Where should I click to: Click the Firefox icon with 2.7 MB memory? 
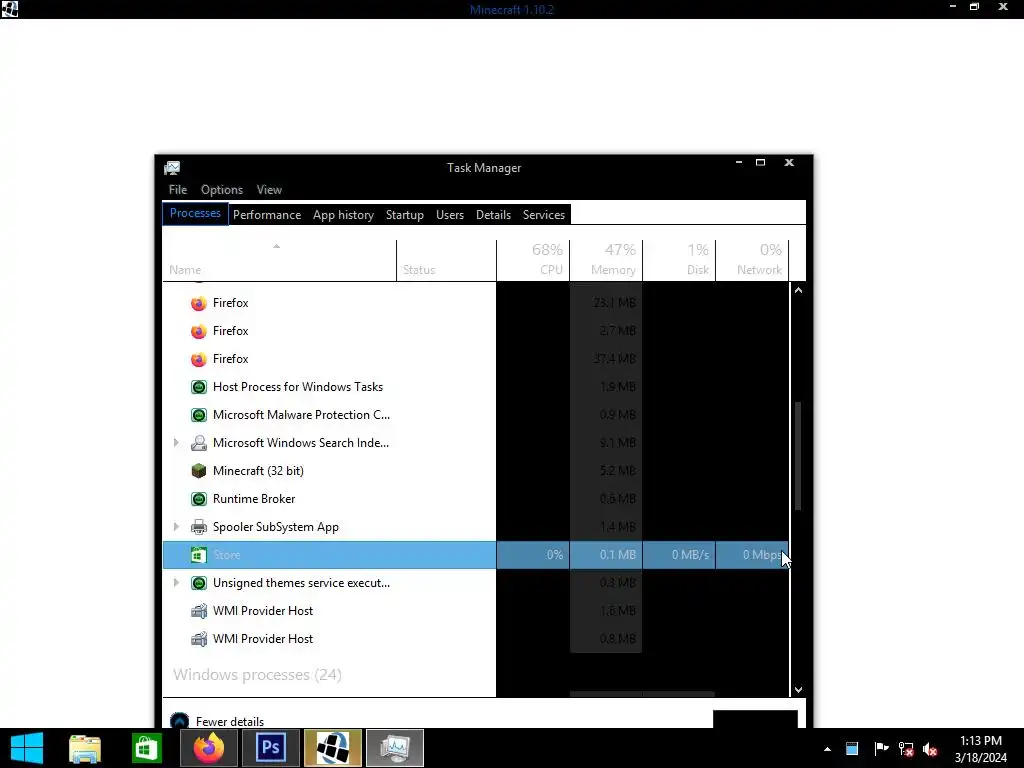click(x=199, y=331)
